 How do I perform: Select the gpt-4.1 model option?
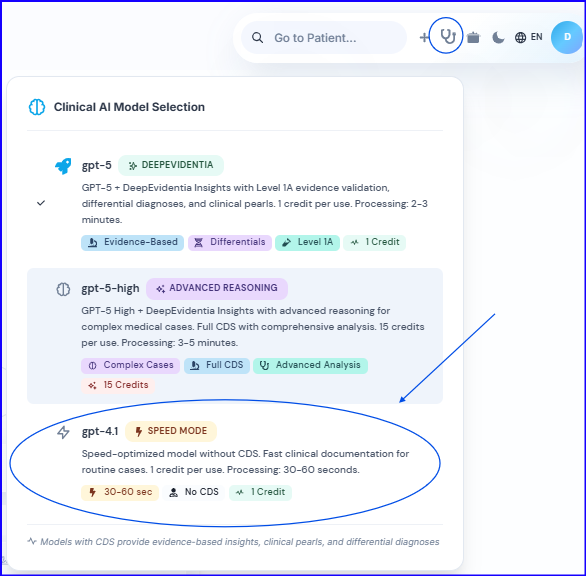235,461
